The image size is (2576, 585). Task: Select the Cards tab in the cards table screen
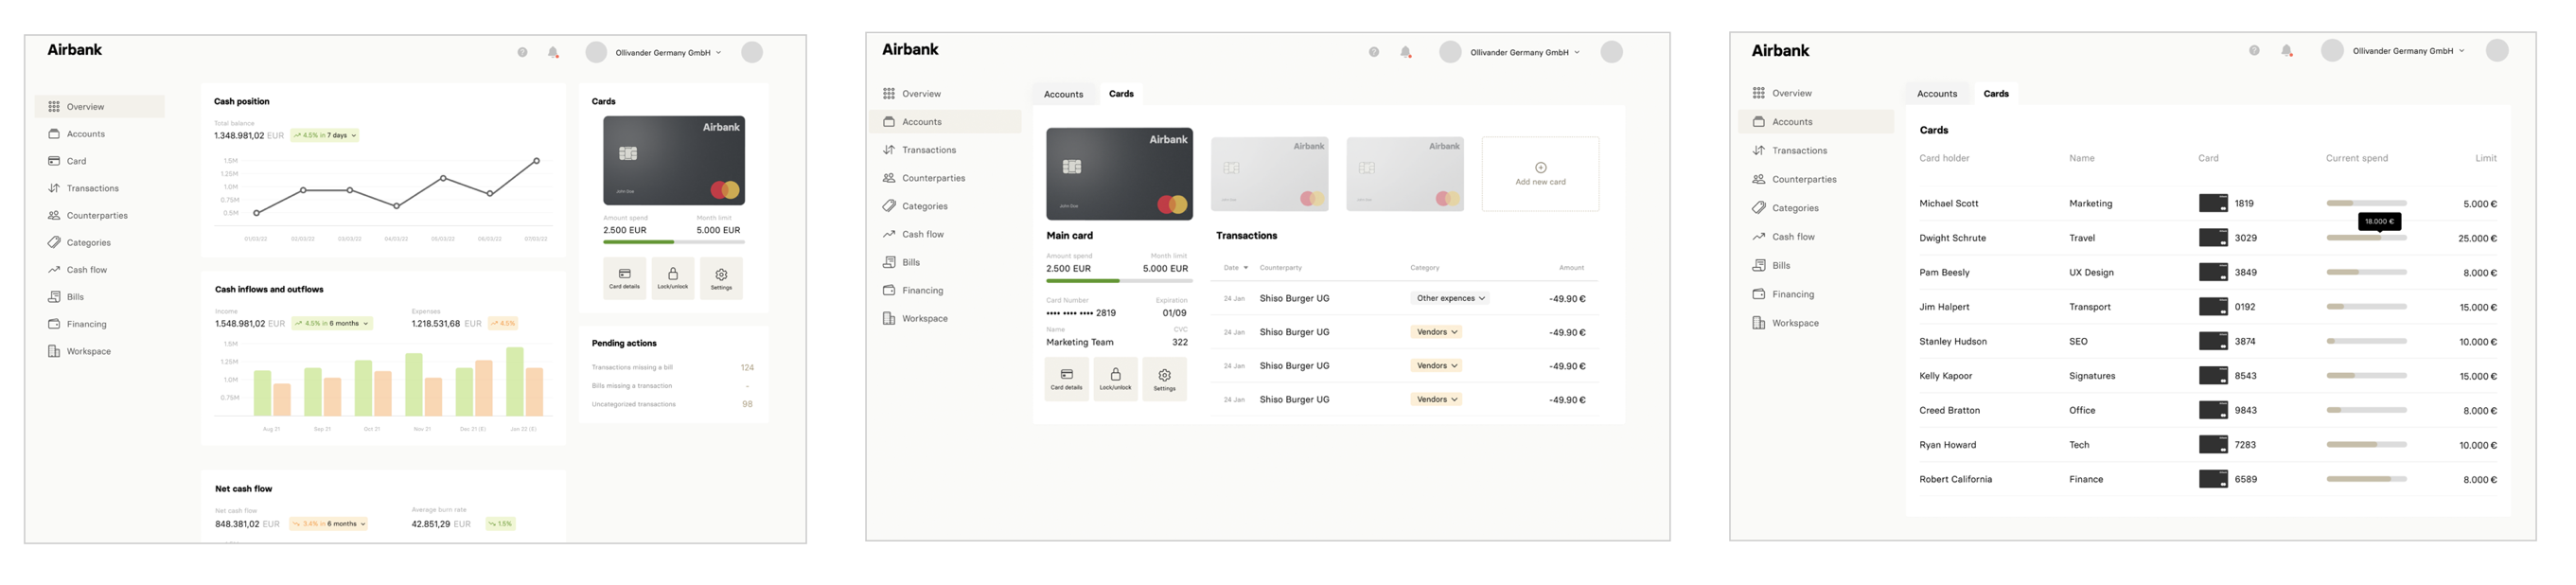pyautogui.click(x=1996, y=94)
